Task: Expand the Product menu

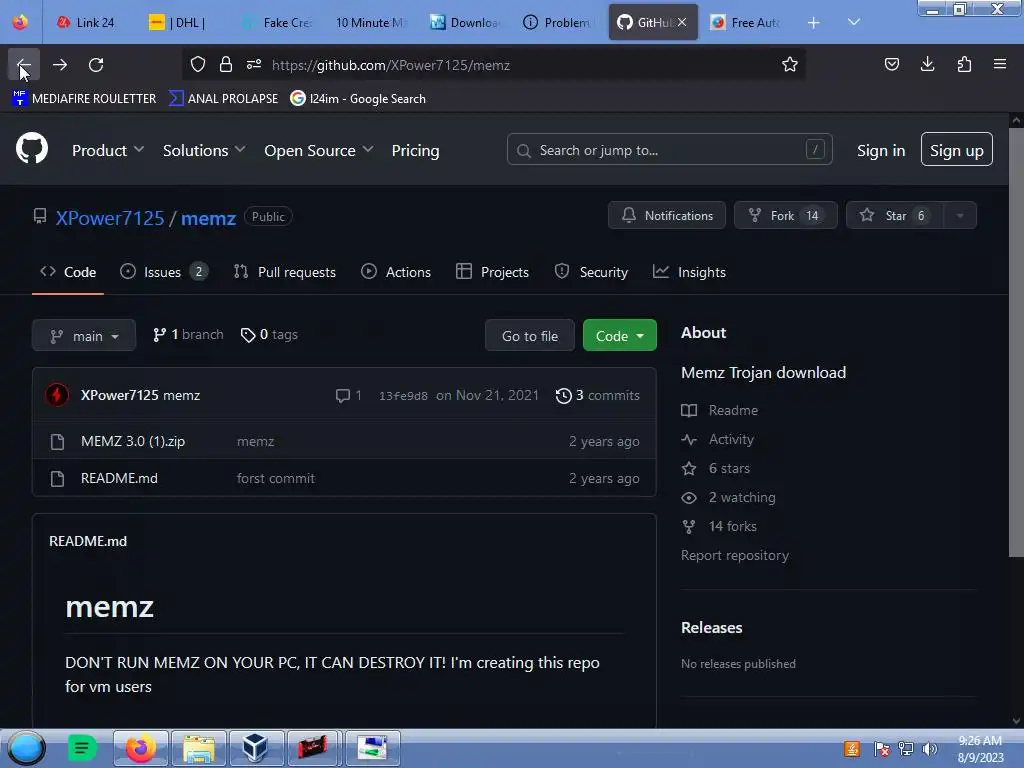Action: (x=108, y=150)
